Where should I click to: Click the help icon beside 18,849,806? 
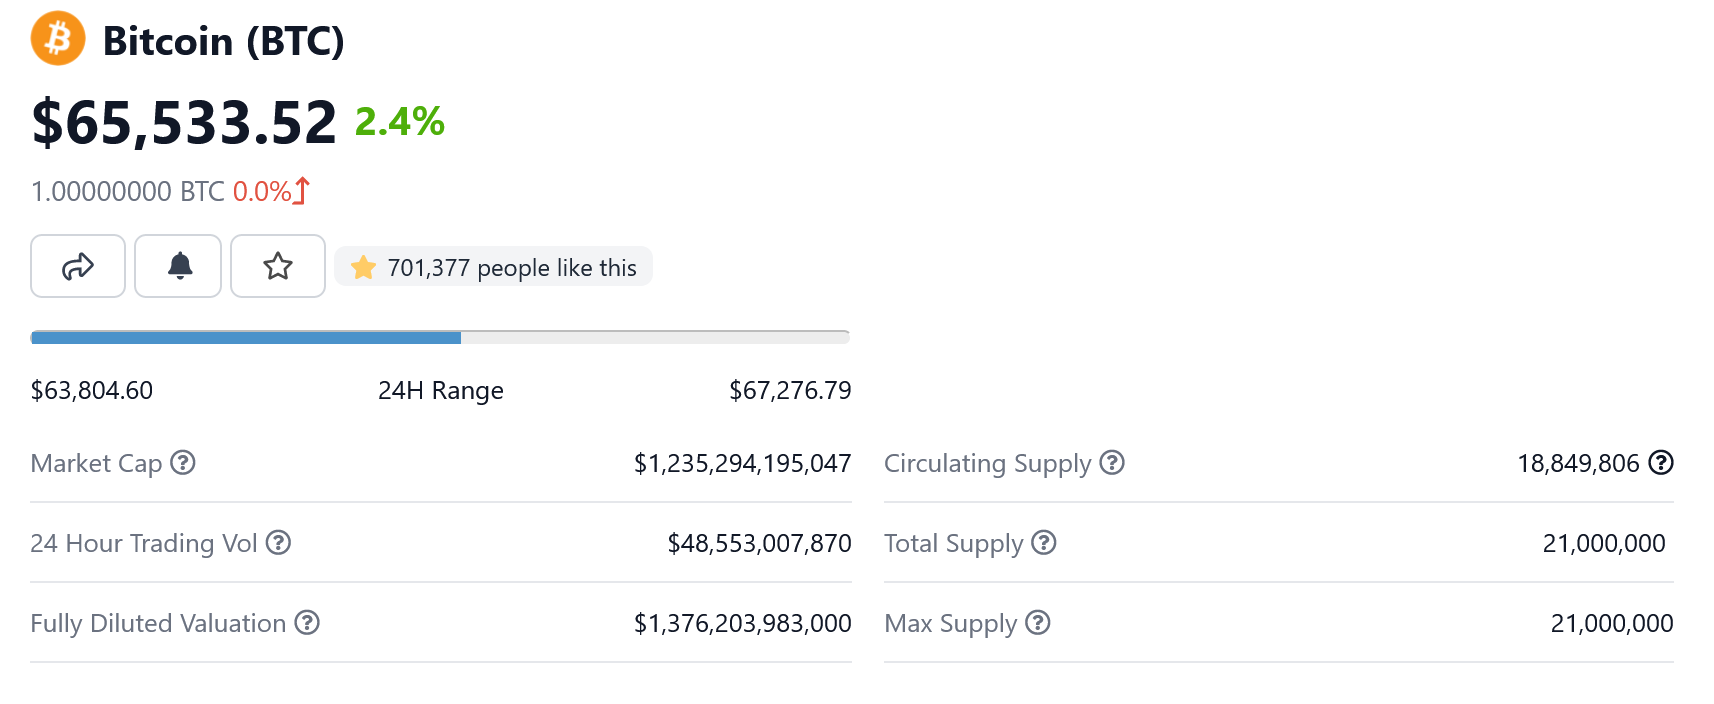(1661, 462)
